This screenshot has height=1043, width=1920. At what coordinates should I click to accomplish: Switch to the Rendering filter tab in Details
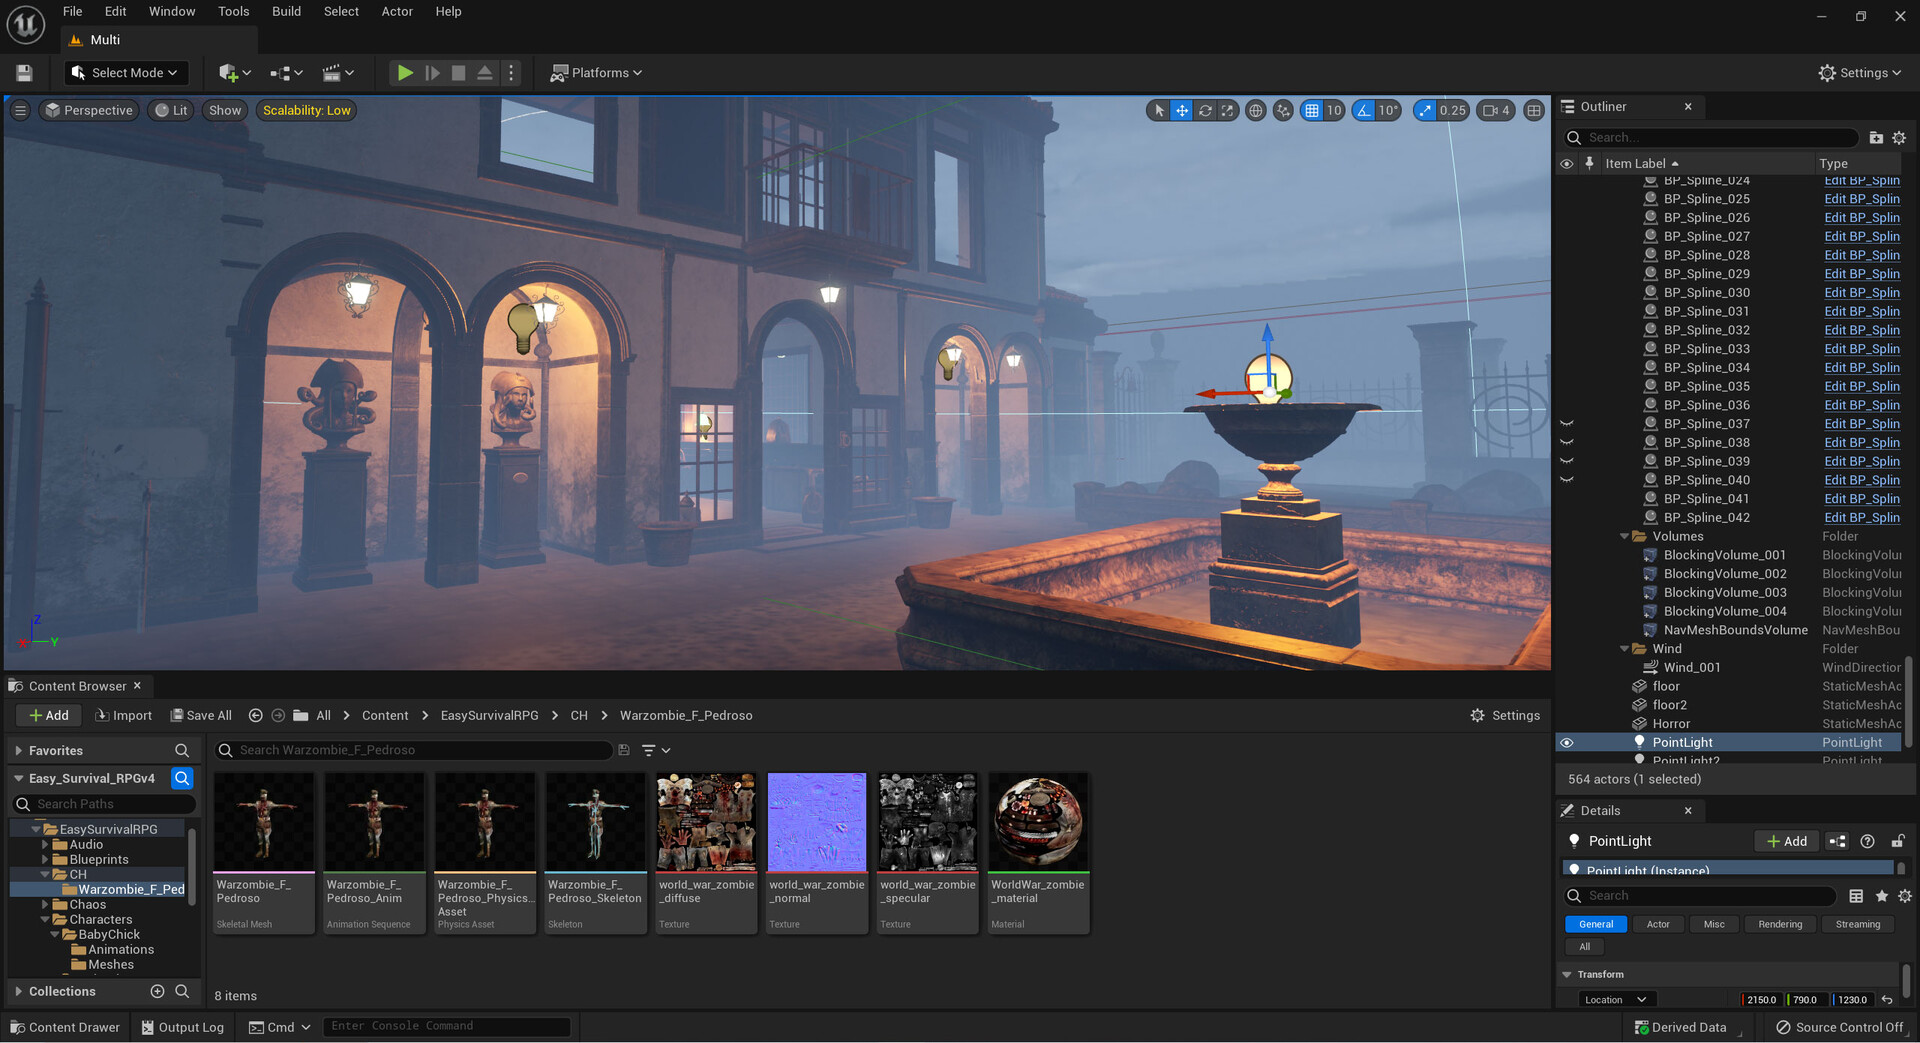coord(1780,925)
